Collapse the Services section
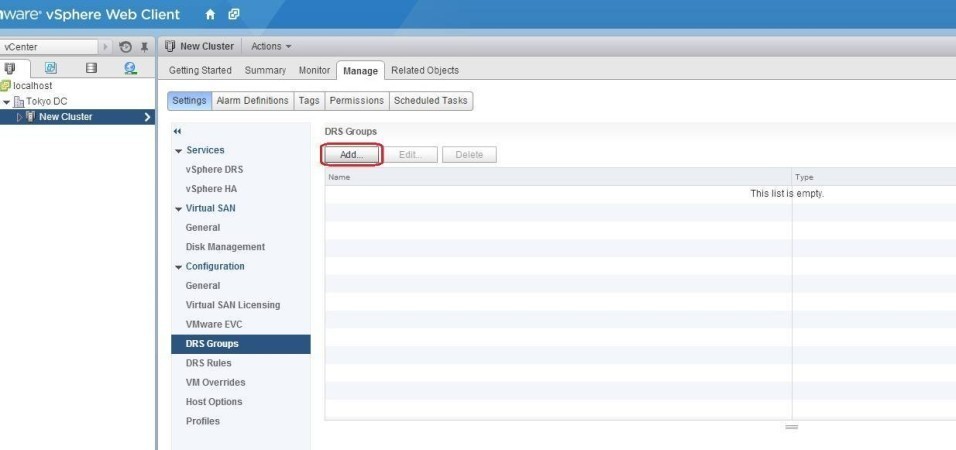The width and height of the screenshot is (956, 450). pos(179,151)
